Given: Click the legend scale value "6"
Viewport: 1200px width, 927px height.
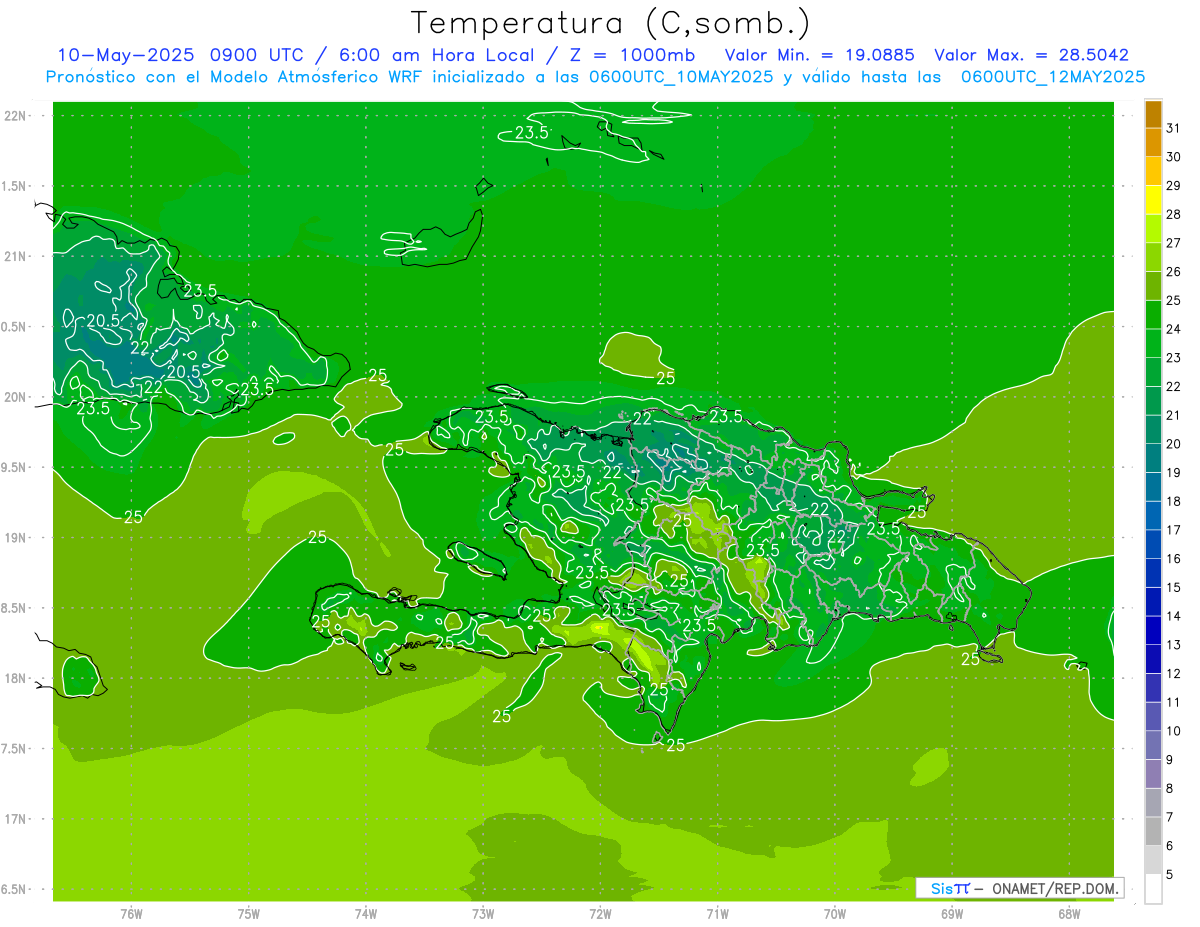Looking at the screenshot, I should pos(1170,846).
